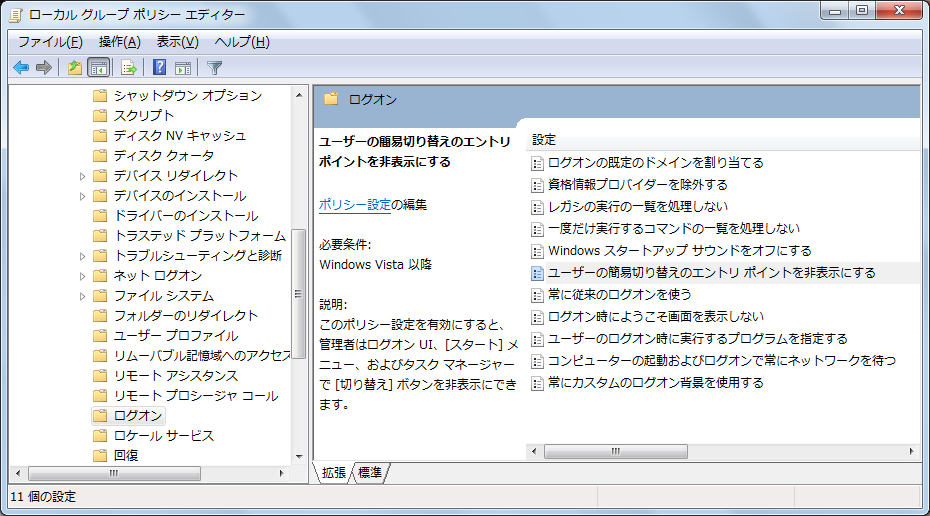Switch to the 拡張 tab
This screenshot has width=930, height=516.
click(x=334, y=473)
